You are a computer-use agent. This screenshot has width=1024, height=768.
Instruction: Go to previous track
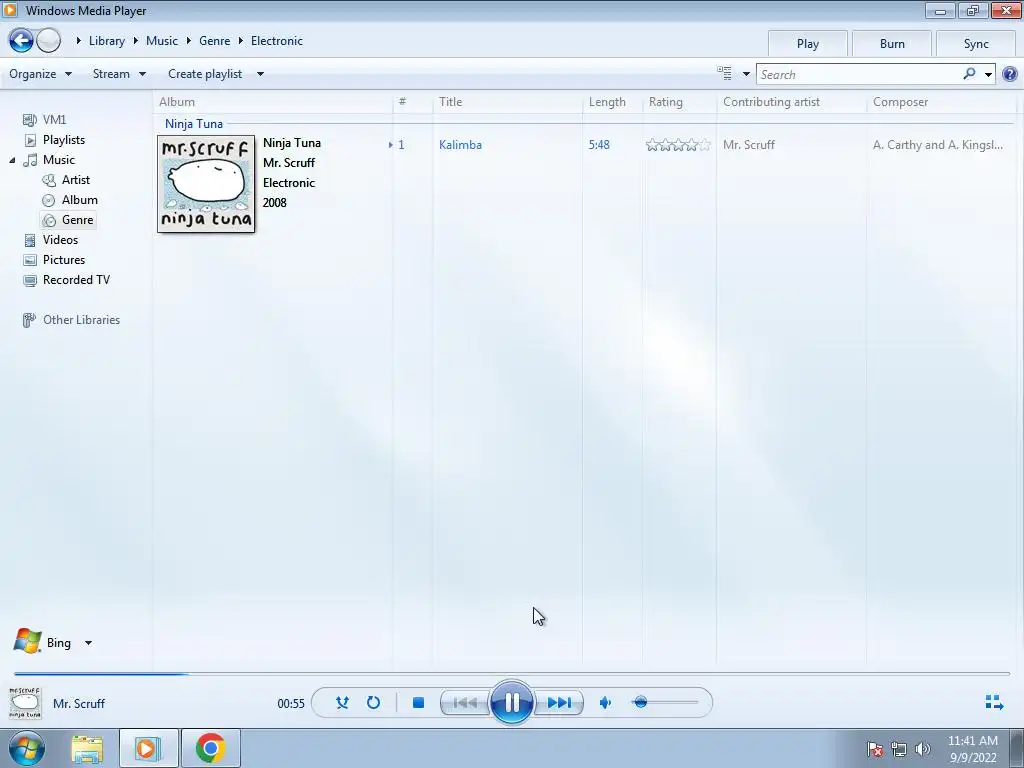pyautogui.click(x=465, y=703)
